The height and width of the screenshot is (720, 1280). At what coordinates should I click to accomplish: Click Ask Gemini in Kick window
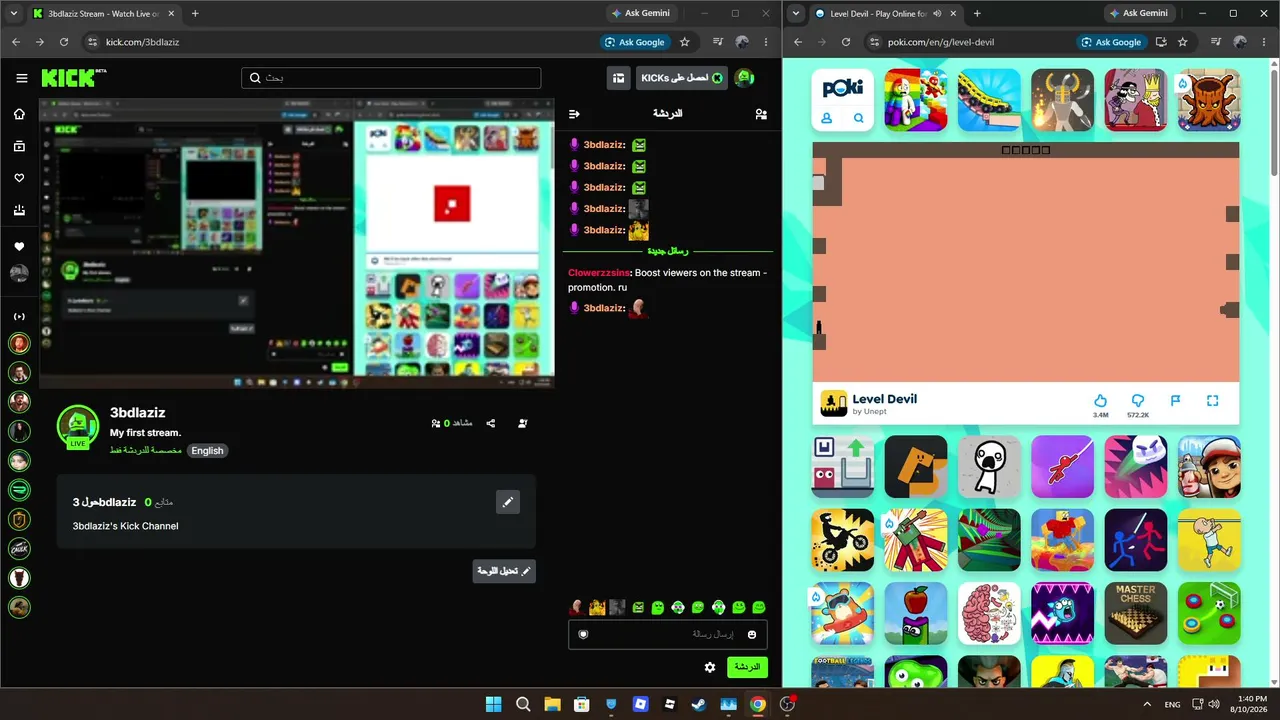click(x=641, y=14)
